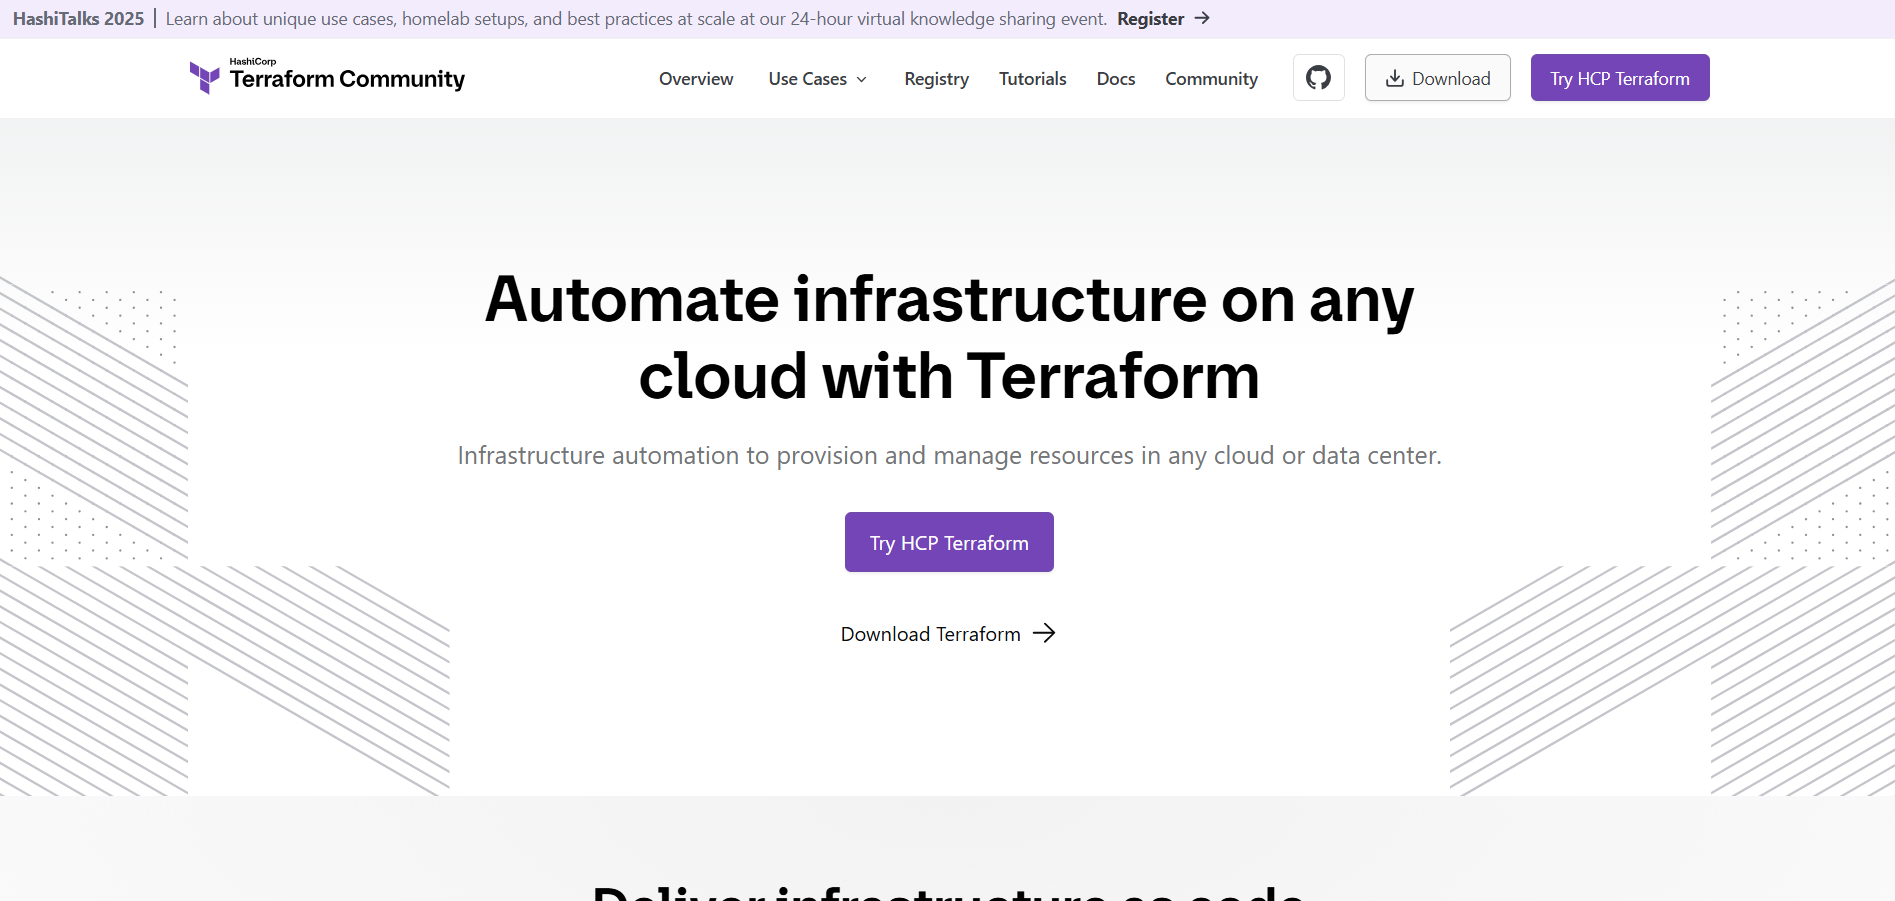Open Docs in the navigation
This screenshot has height=901, width=1895.
(x=1115, y=79)
